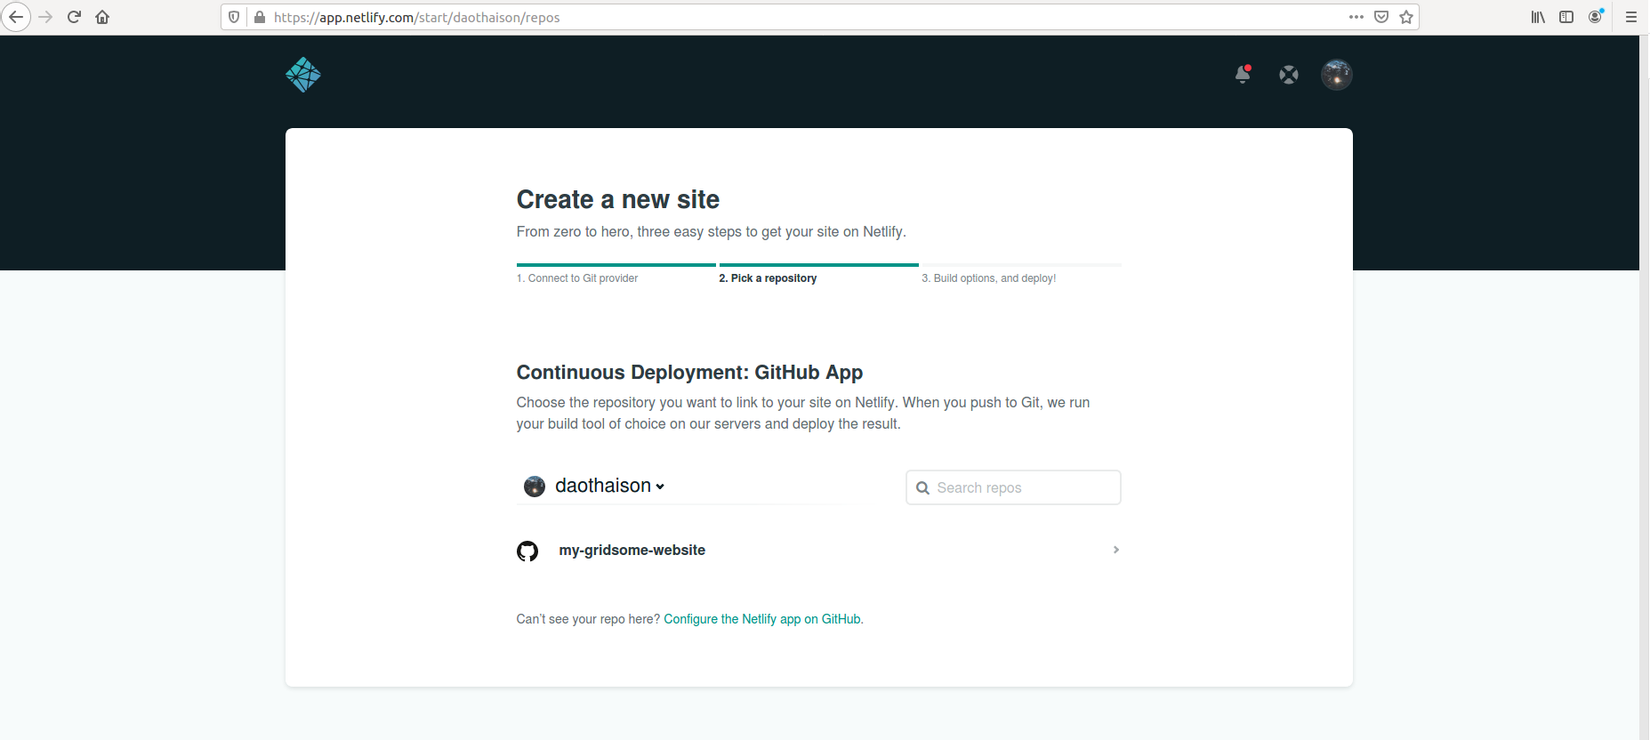Go back with the browser back arrow
The height and width of the screenshot is (740, 1650).
[x=16, y=17]
